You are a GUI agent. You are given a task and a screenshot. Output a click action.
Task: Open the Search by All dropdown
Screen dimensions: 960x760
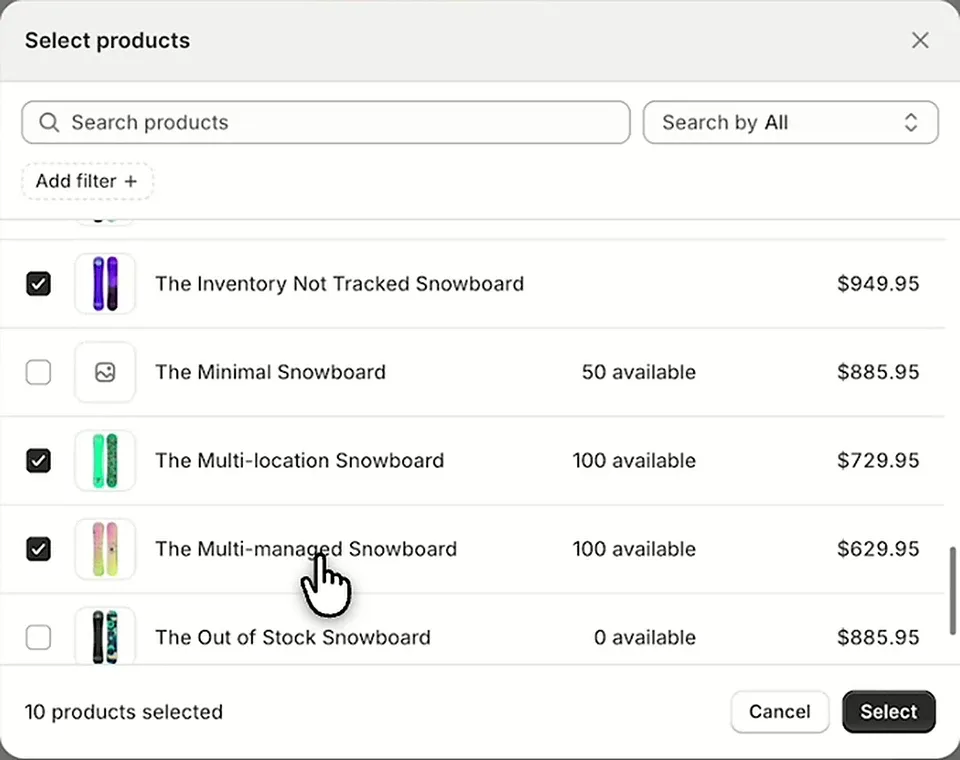pos(790,122)
